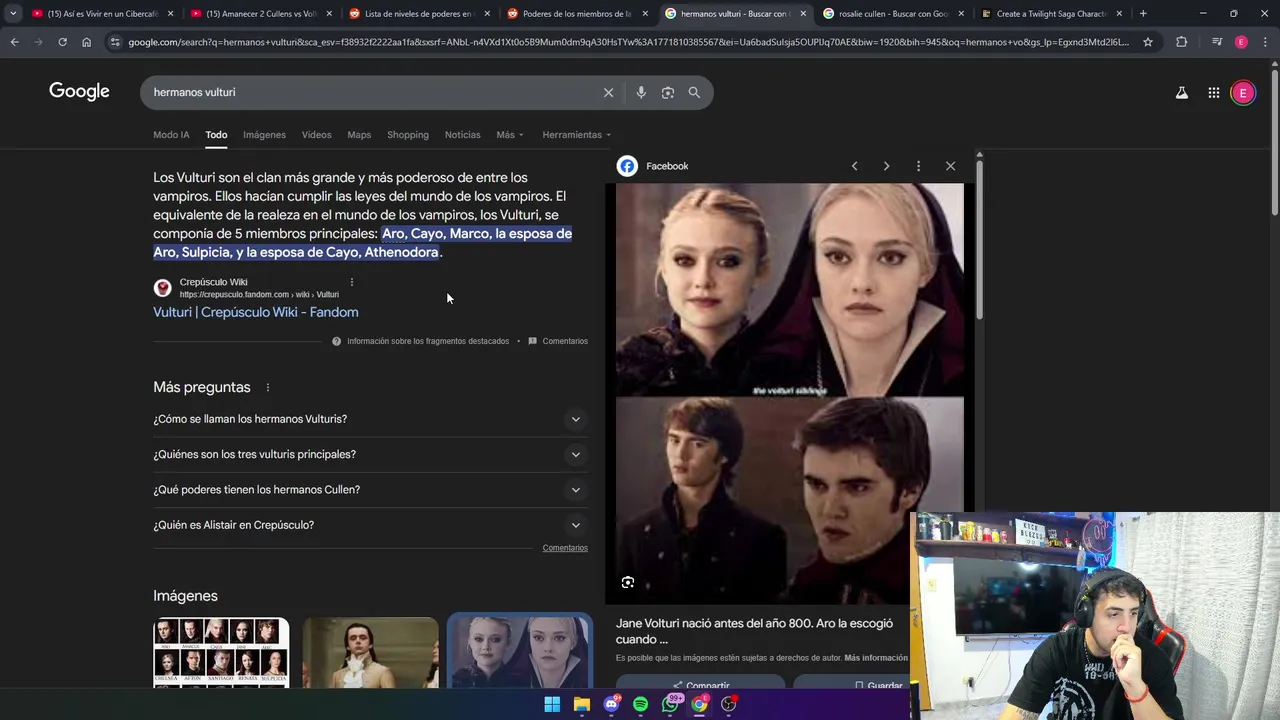Search inside the image with Lens icon
Screen dimensions: 1280x720
628,582
